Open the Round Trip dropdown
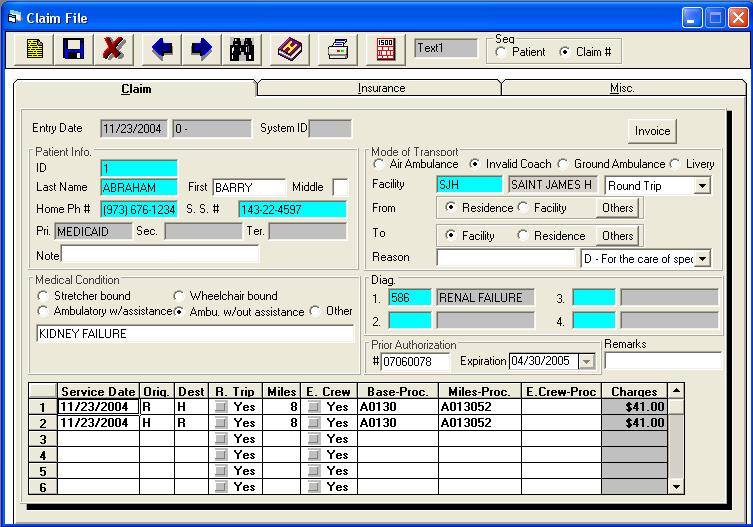The height and width of the screenshot is (527, 753). [702, 185]
